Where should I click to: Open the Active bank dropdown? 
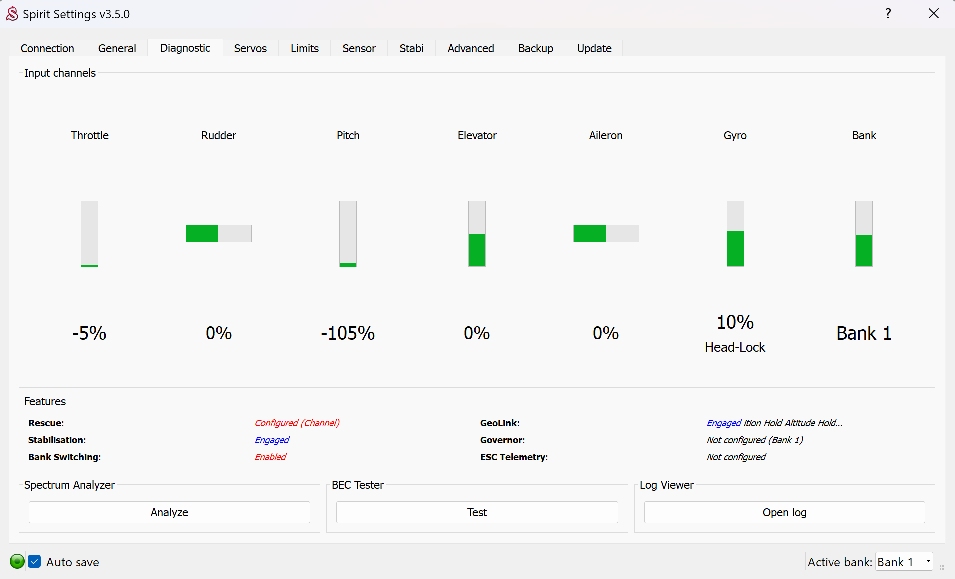click(x=904, y=562)
